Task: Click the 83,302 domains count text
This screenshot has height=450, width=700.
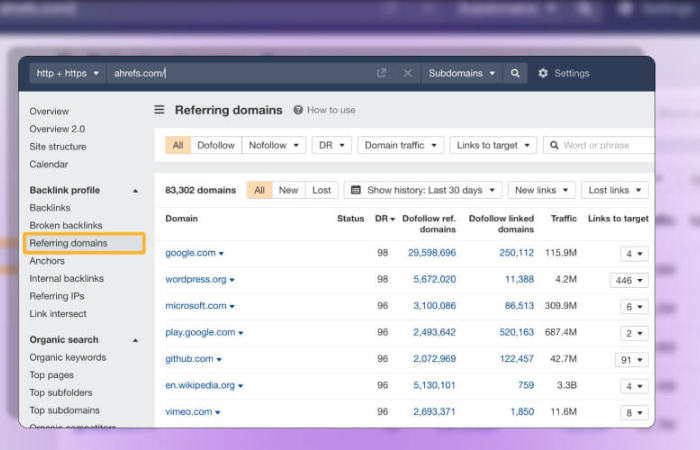Action: (200, 190)
